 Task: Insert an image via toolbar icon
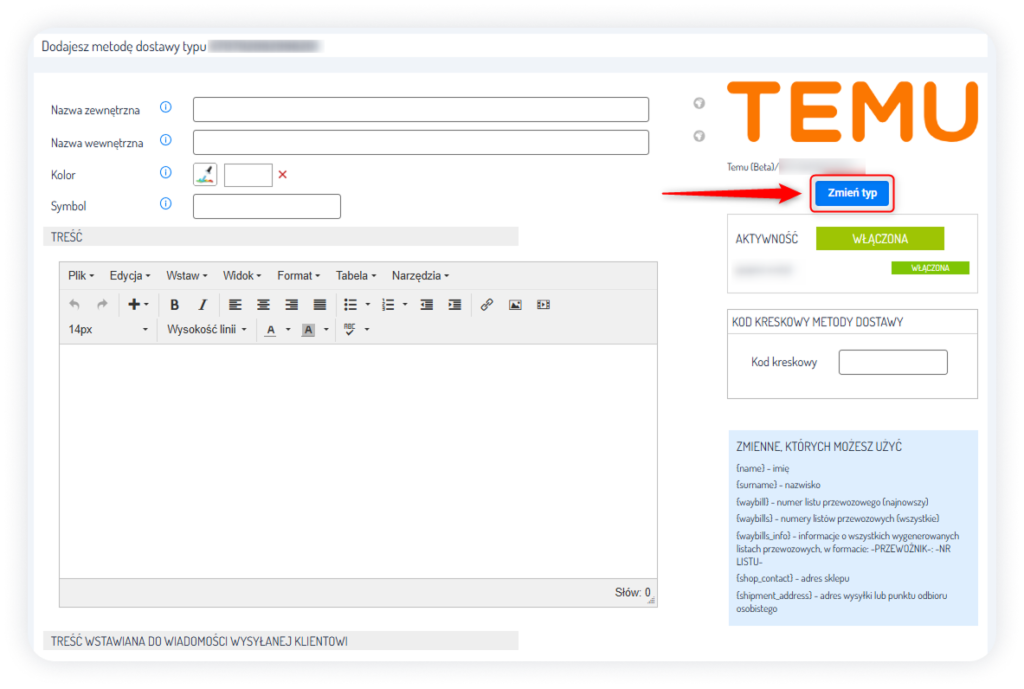pos(515,305)
